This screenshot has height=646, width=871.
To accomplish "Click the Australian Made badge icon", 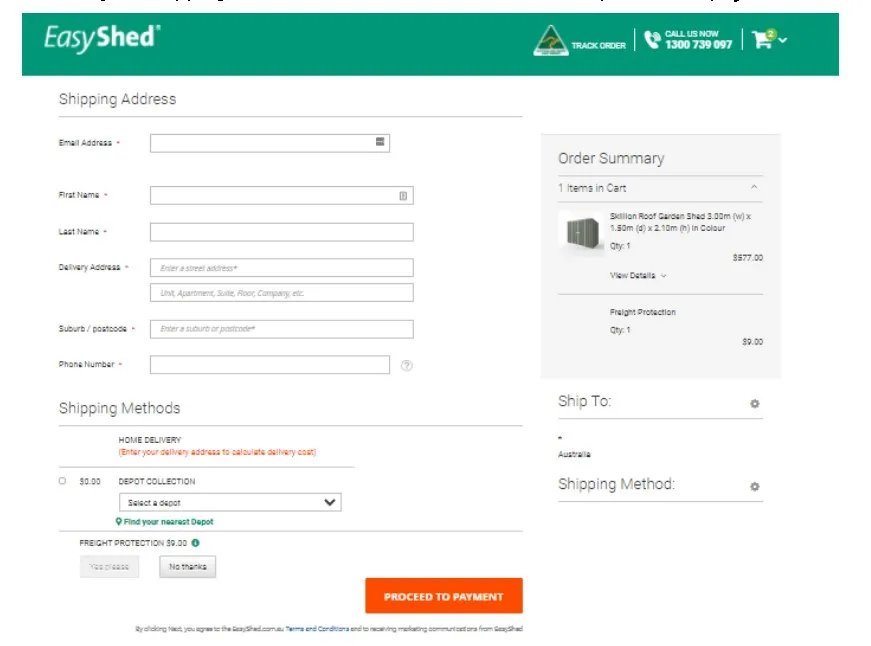I will (549, 41).
